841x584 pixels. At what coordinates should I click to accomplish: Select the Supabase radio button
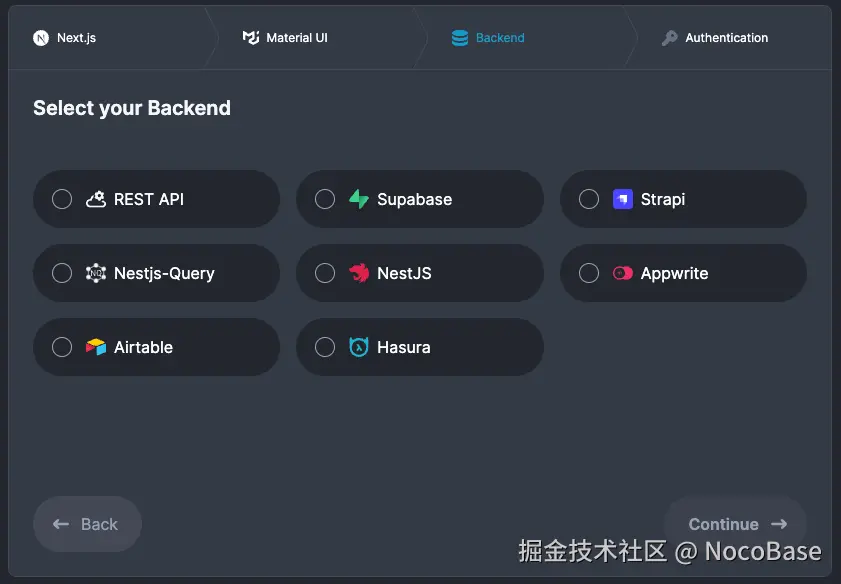(x=325, y=199)
